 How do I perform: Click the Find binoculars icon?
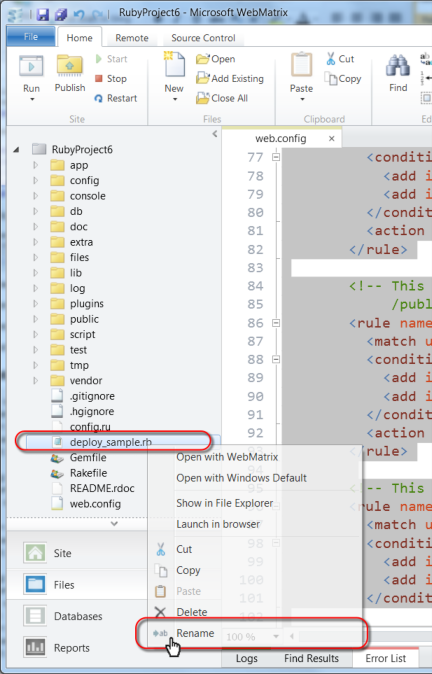tap(398, 66)
